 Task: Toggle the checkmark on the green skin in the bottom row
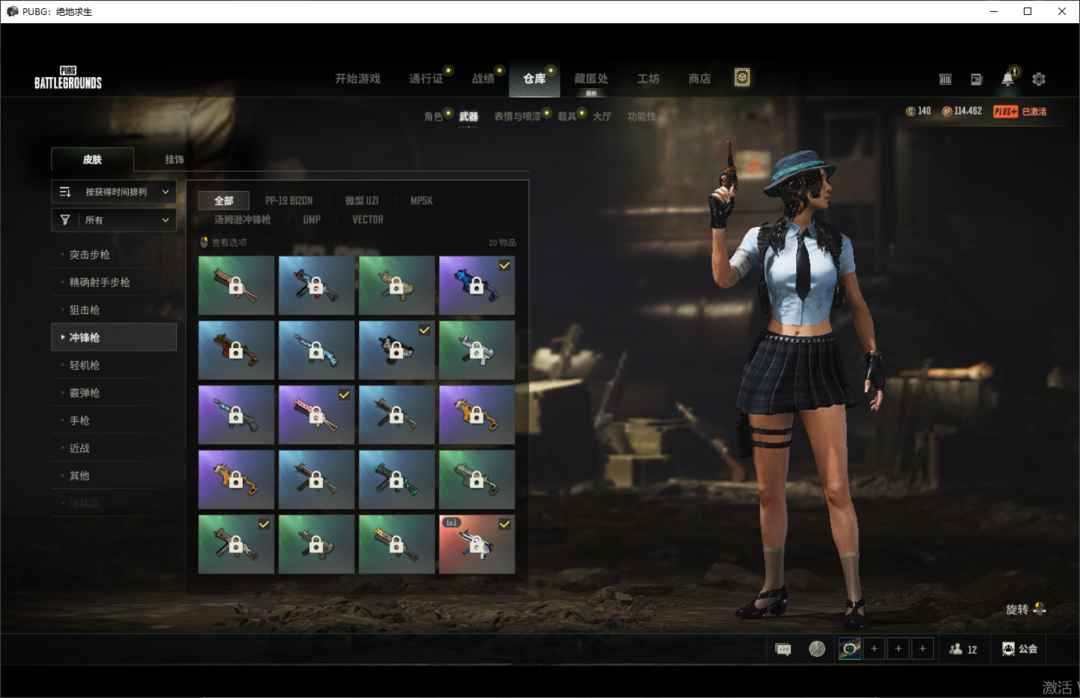click(x=264, y=524)
